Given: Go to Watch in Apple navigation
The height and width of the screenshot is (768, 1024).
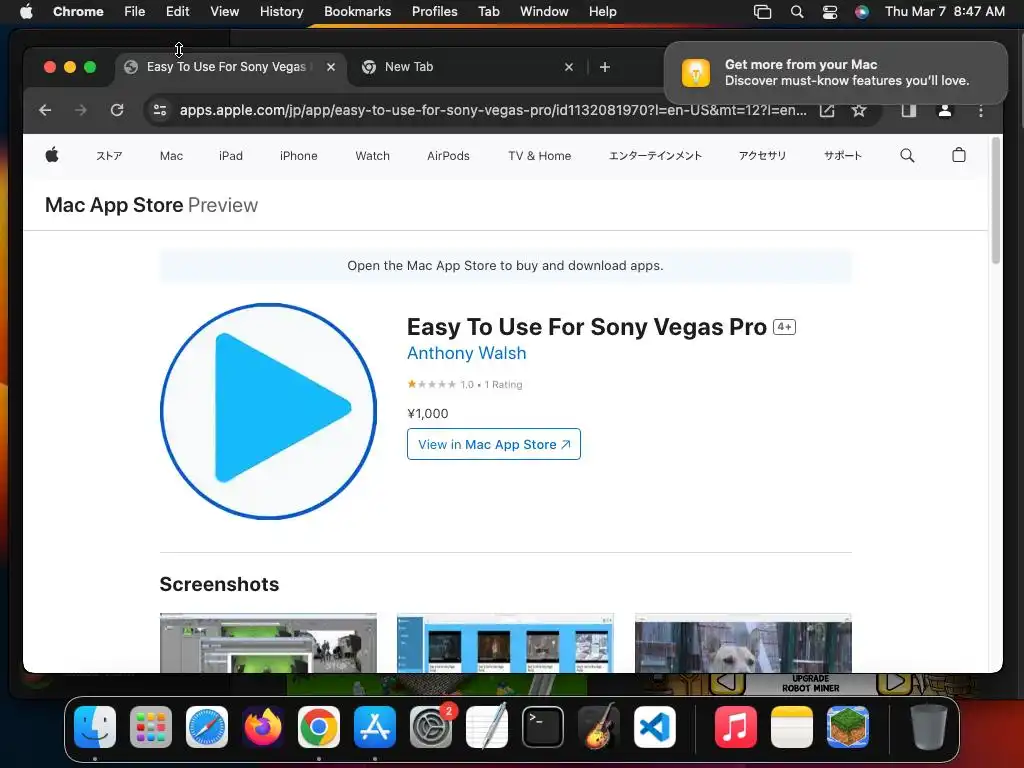Looking at the screenshot, I should tap(372, 155).
